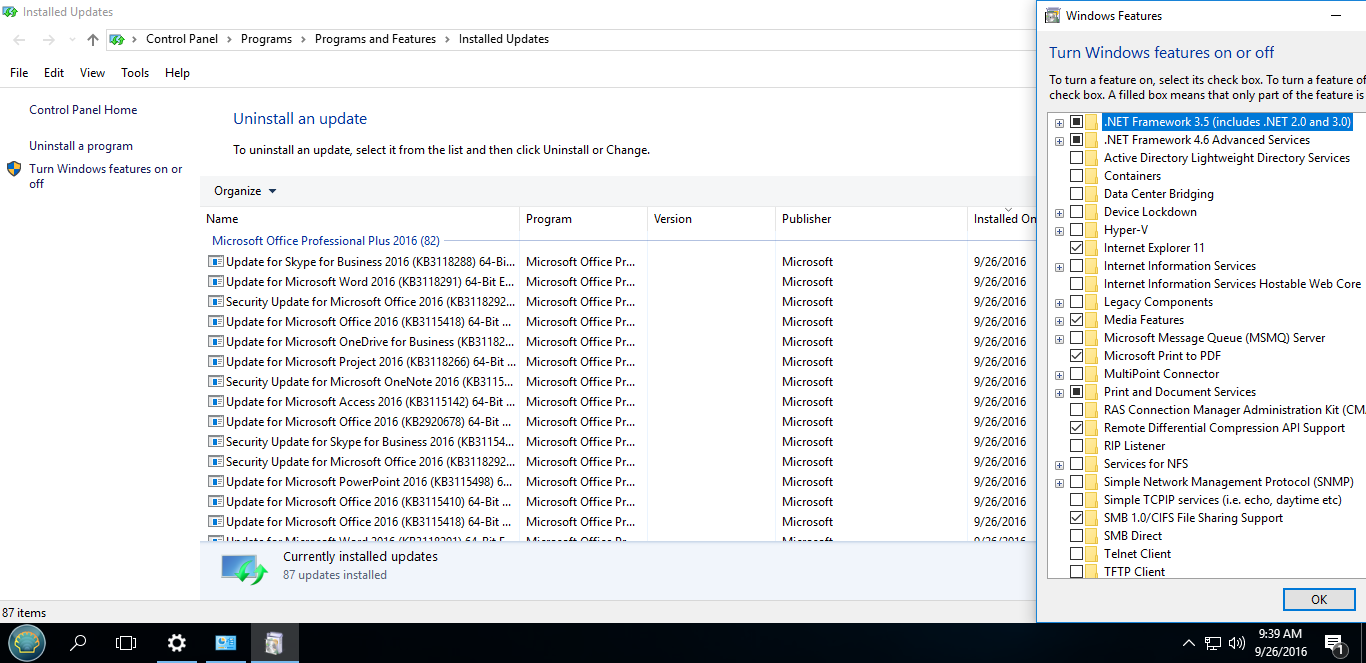
Task: Go to Programs and Features breadcrumb
Action: pos(375,39)
